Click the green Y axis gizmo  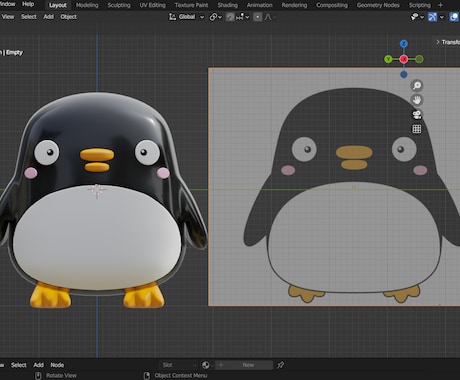click(388, 59)
